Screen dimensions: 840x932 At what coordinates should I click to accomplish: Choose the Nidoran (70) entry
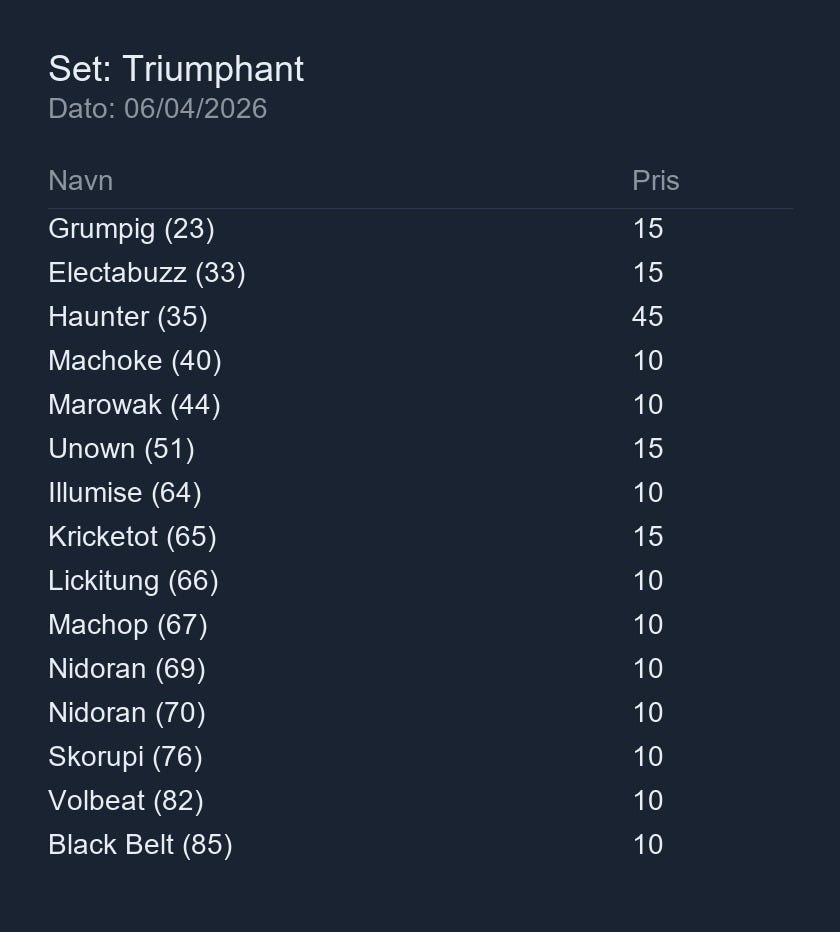(x=126, y=713)
